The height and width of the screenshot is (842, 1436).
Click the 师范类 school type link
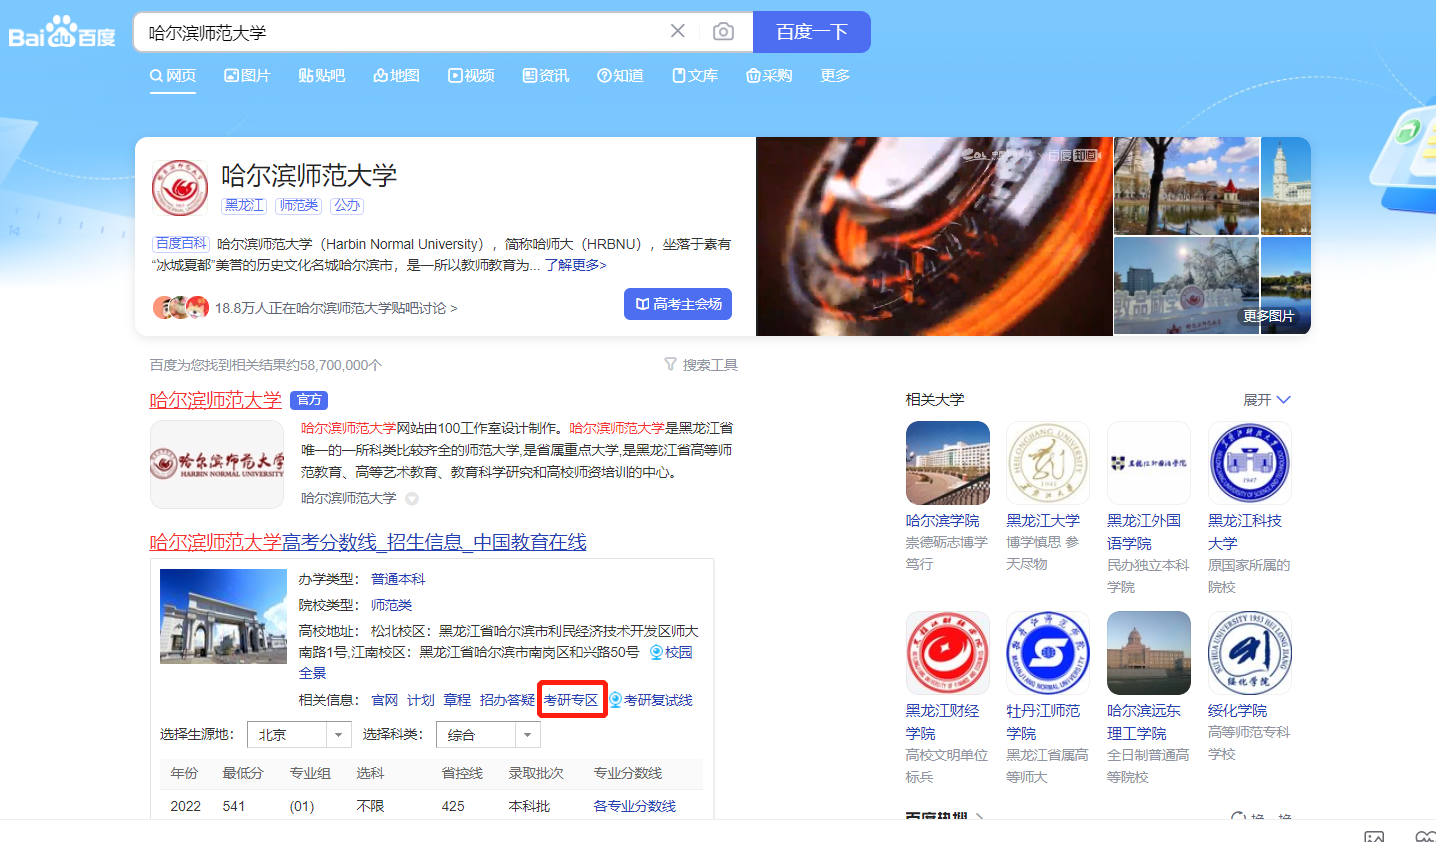391,605
